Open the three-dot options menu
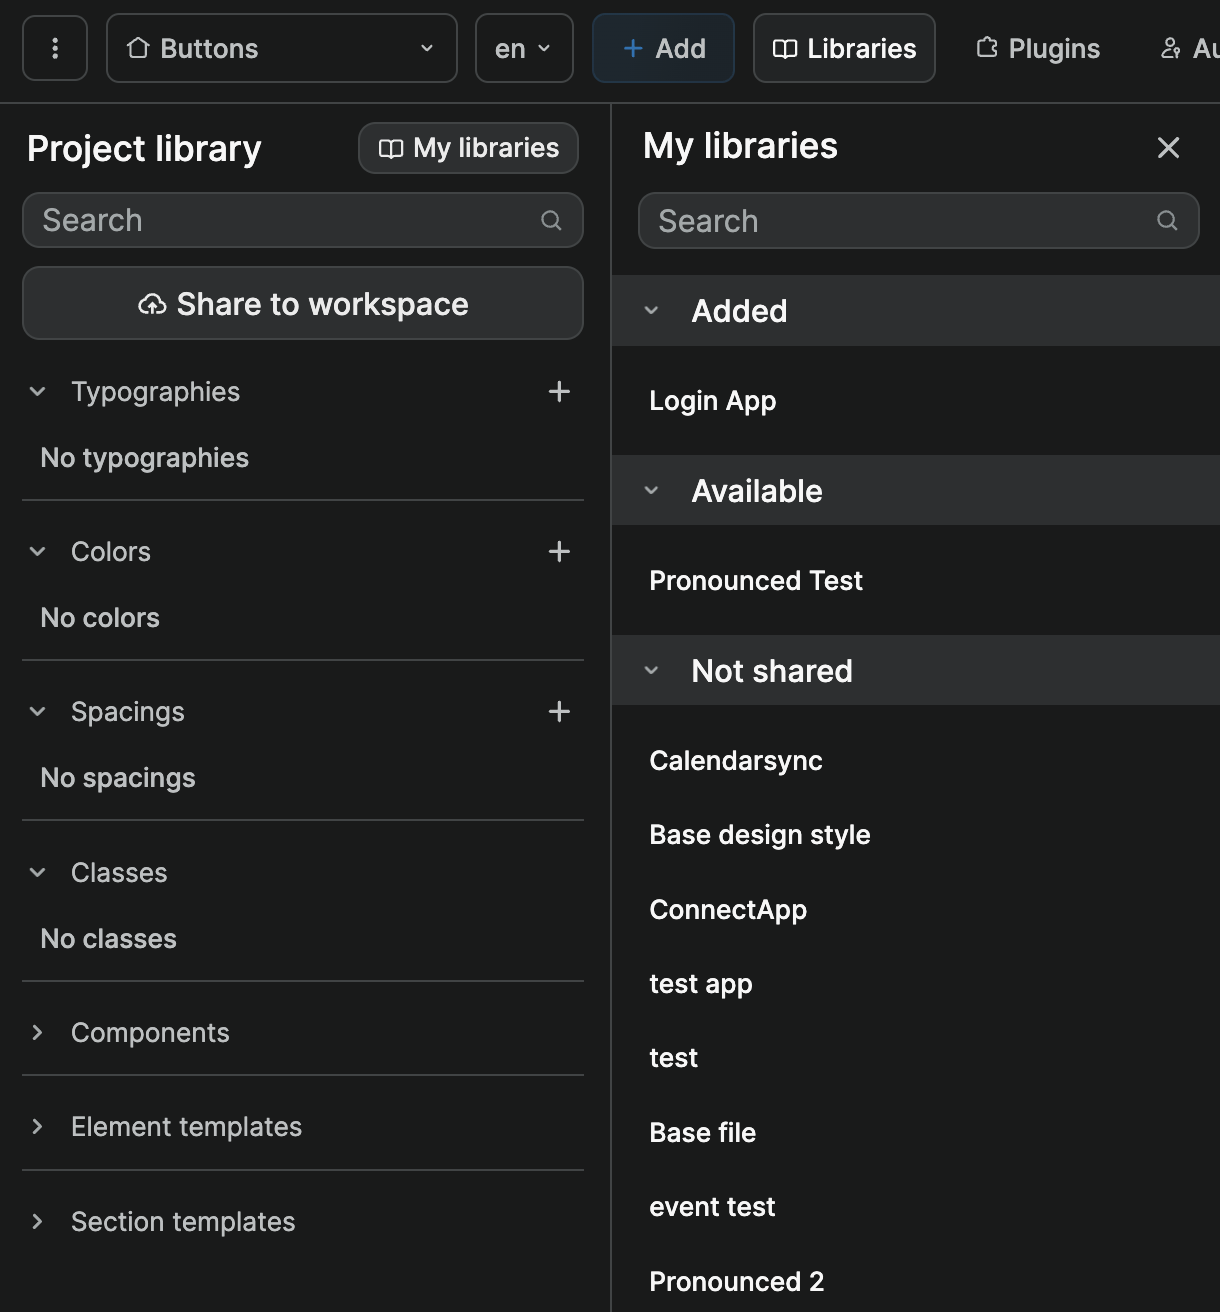This screenshot has width=1220, height=1312. pos(55,48)
